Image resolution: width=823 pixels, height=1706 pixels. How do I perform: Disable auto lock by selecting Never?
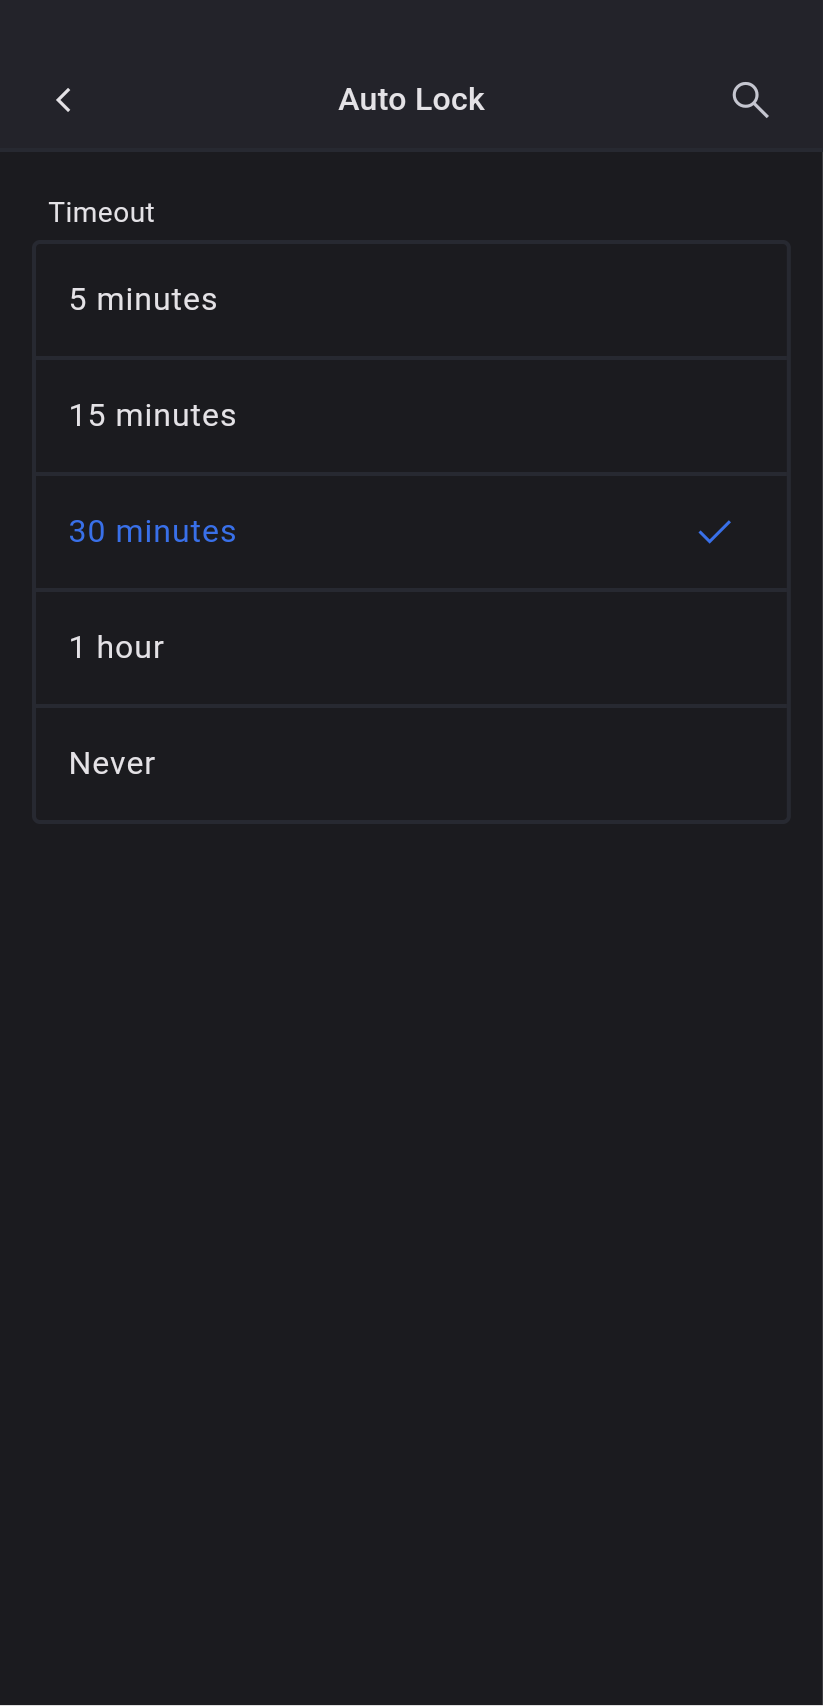411,764
